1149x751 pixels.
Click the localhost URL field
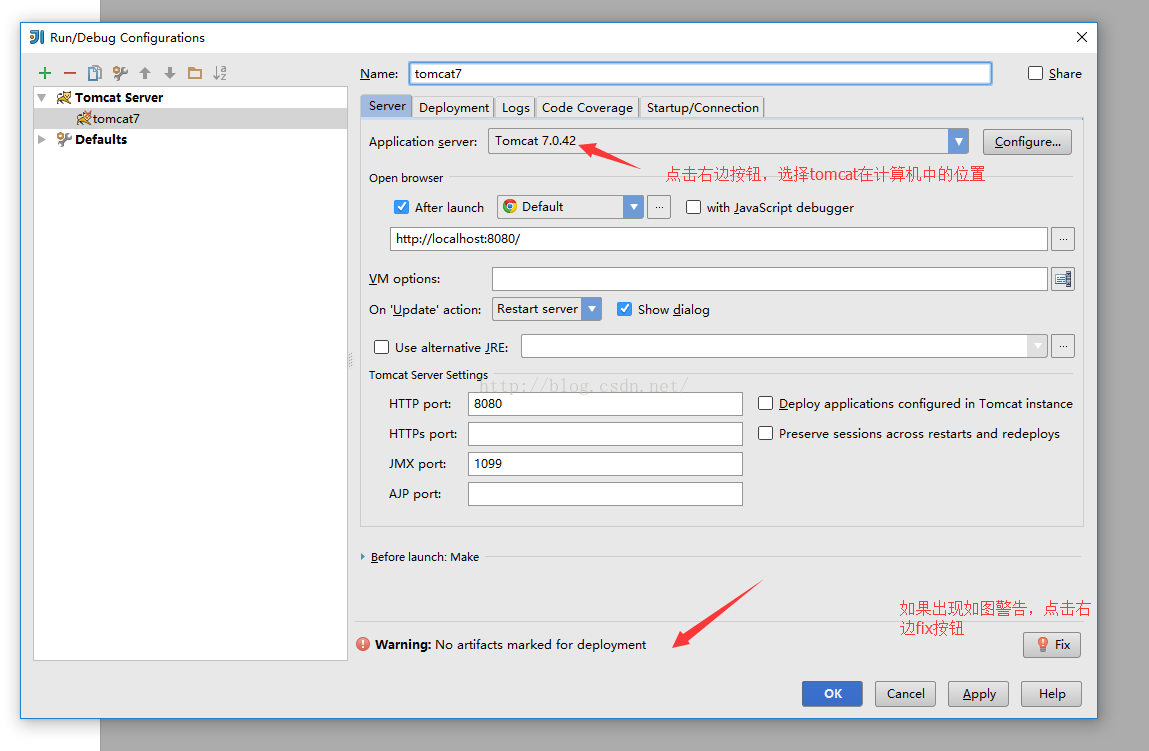(718, 239)
